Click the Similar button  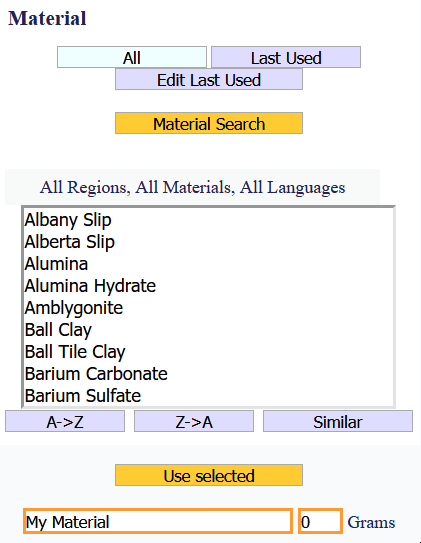(x=338, y=421)
